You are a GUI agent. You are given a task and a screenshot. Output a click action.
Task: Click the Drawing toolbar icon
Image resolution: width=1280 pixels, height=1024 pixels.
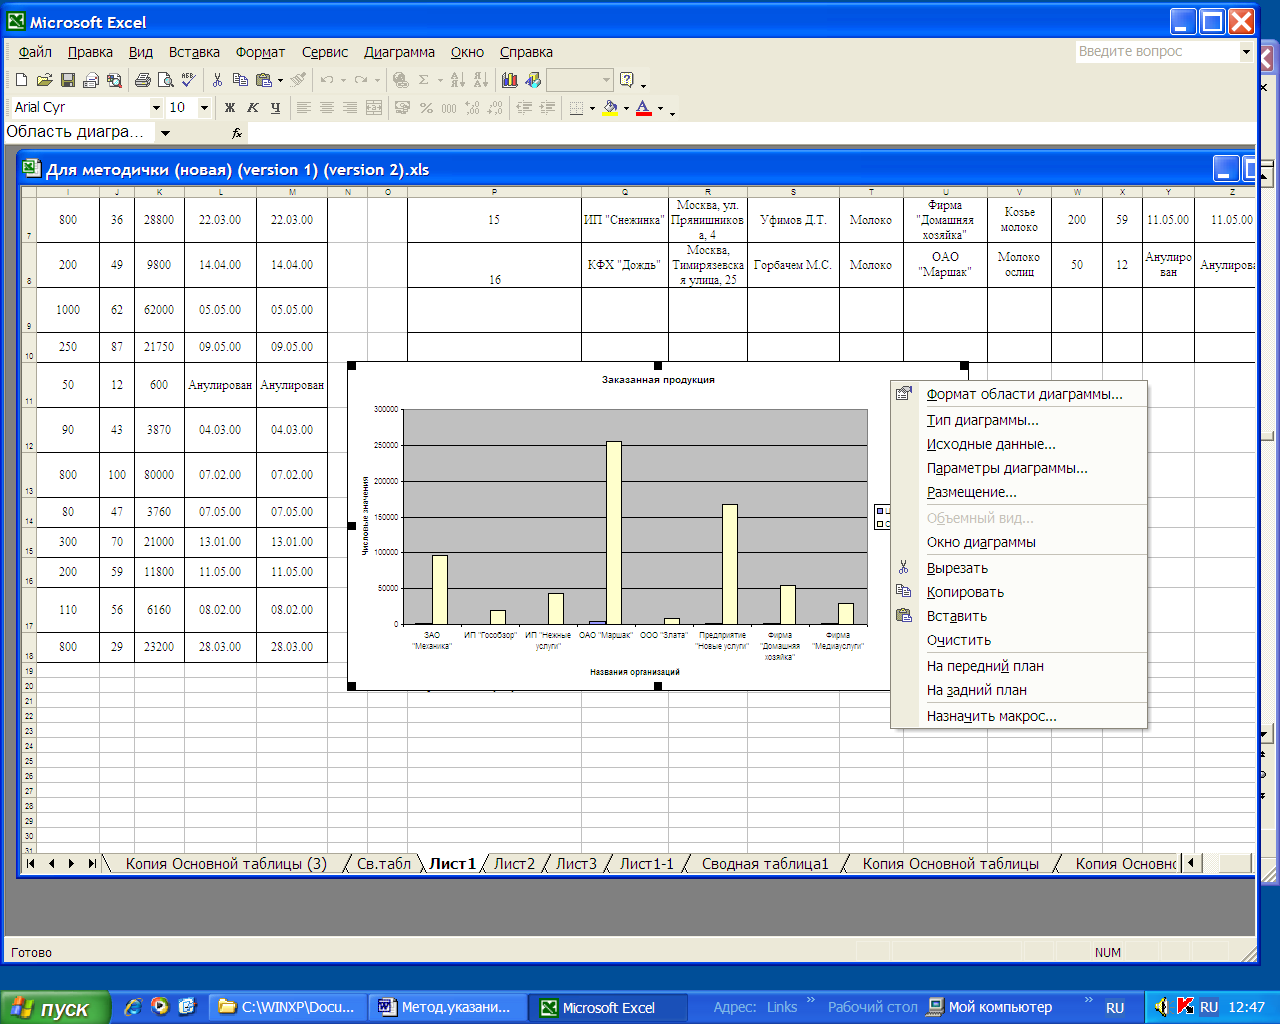(x=533, y=80)
